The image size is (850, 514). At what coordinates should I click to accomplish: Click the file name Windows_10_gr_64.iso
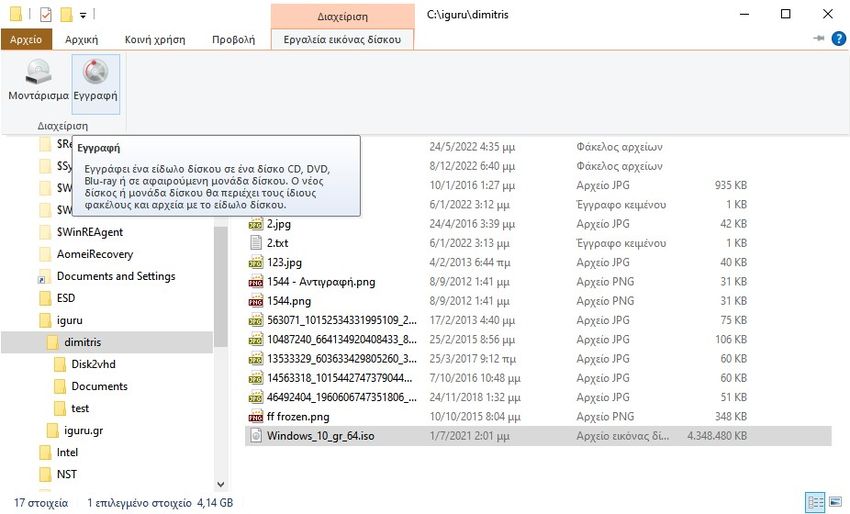(320, 436)
